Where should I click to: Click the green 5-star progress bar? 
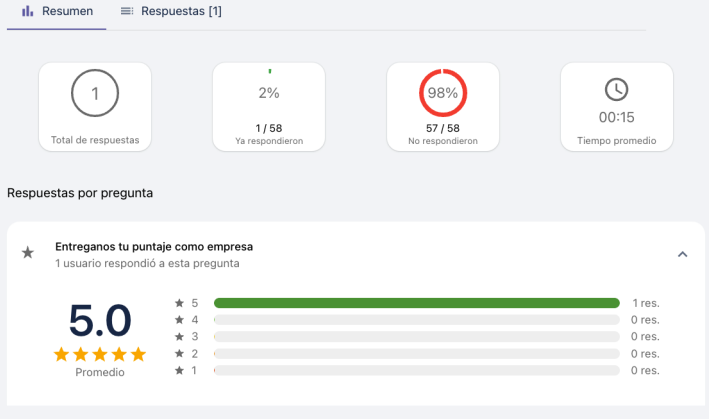tap(416, 303)
